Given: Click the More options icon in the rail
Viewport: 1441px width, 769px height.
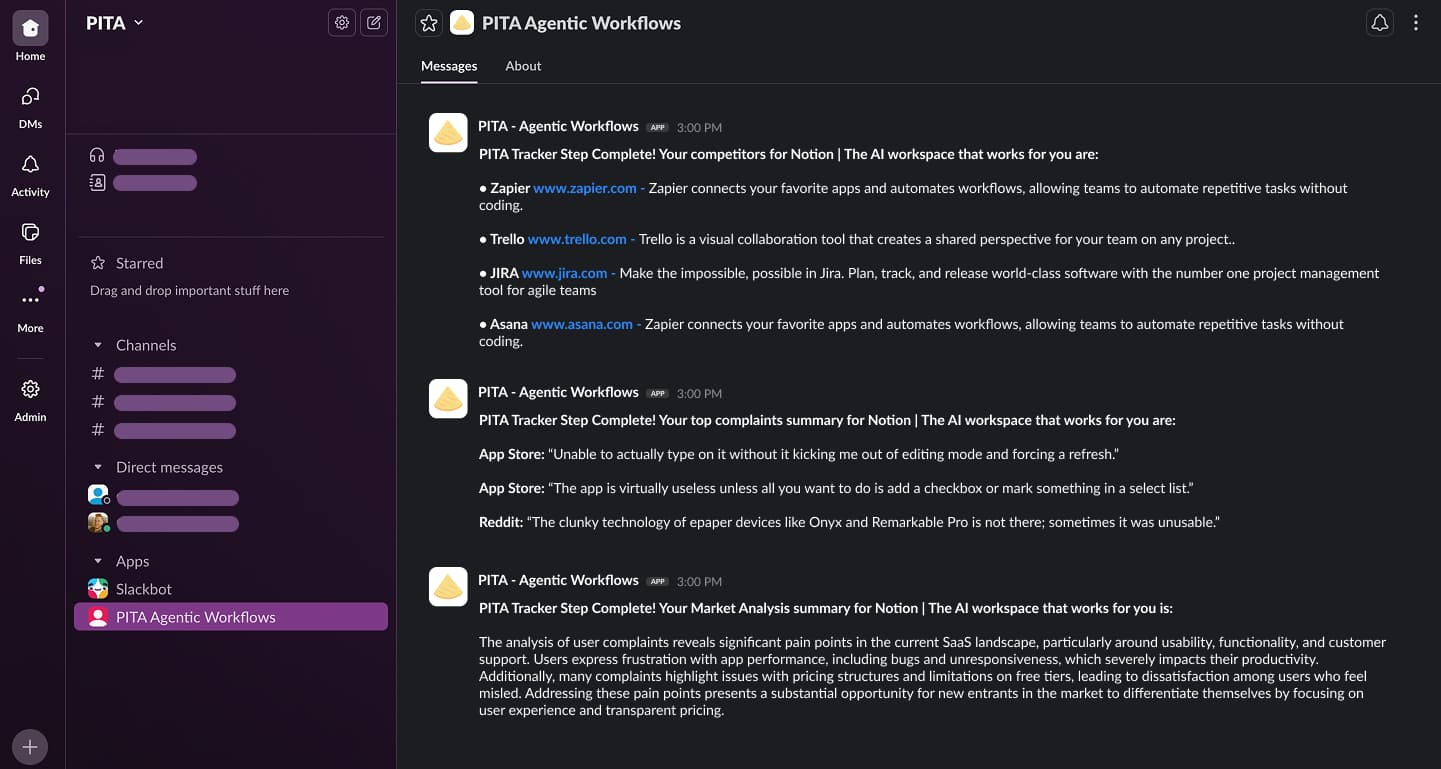Looking at the screenshot, I should (29, 298).
